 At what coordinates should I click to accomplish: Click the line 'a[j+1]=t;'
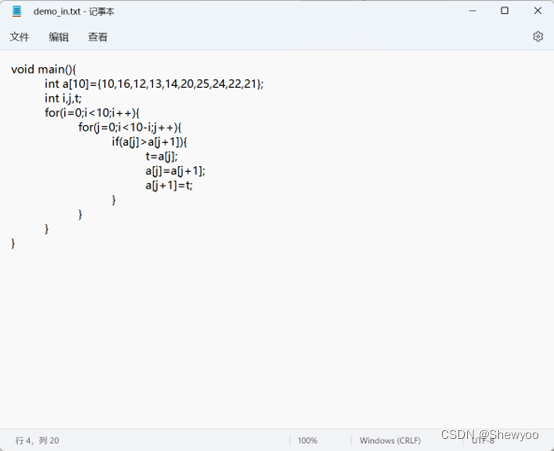169,185
